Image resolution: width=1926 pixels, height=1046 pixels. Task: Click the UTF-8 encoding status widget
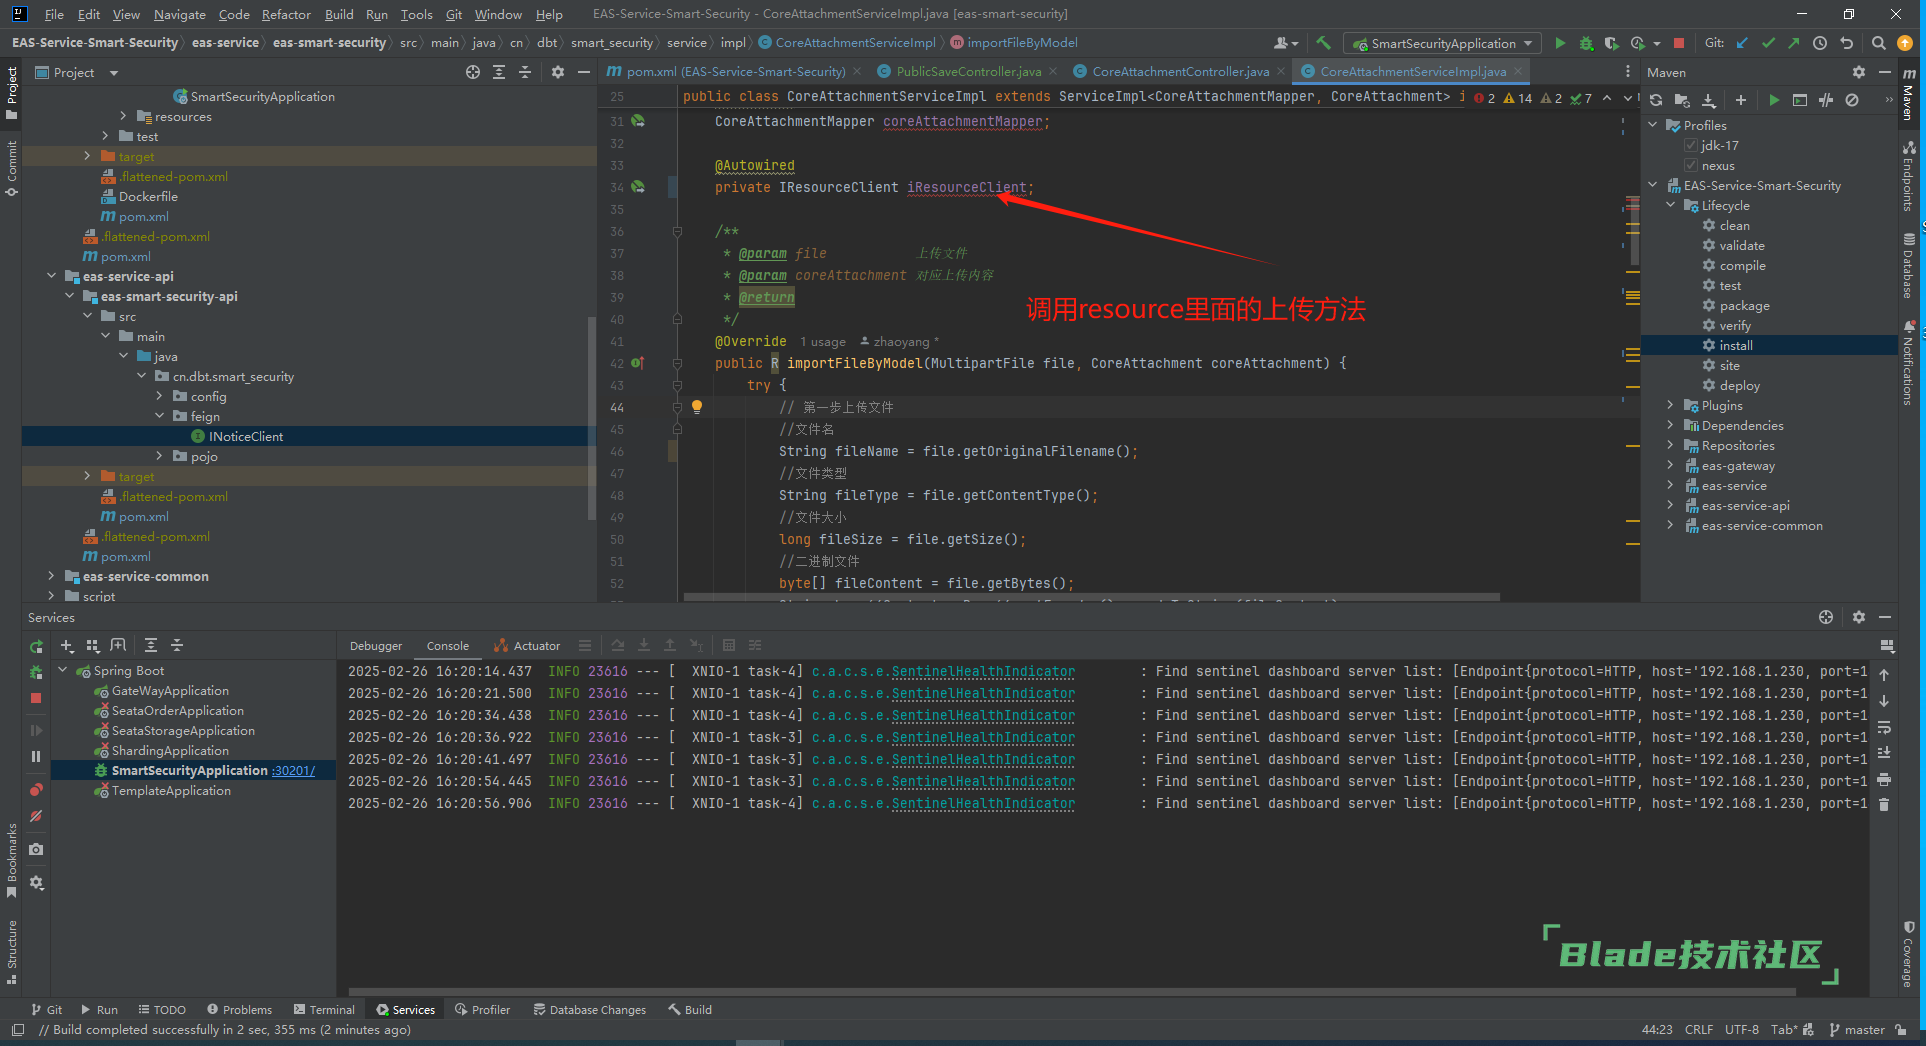[1741, 1030]
